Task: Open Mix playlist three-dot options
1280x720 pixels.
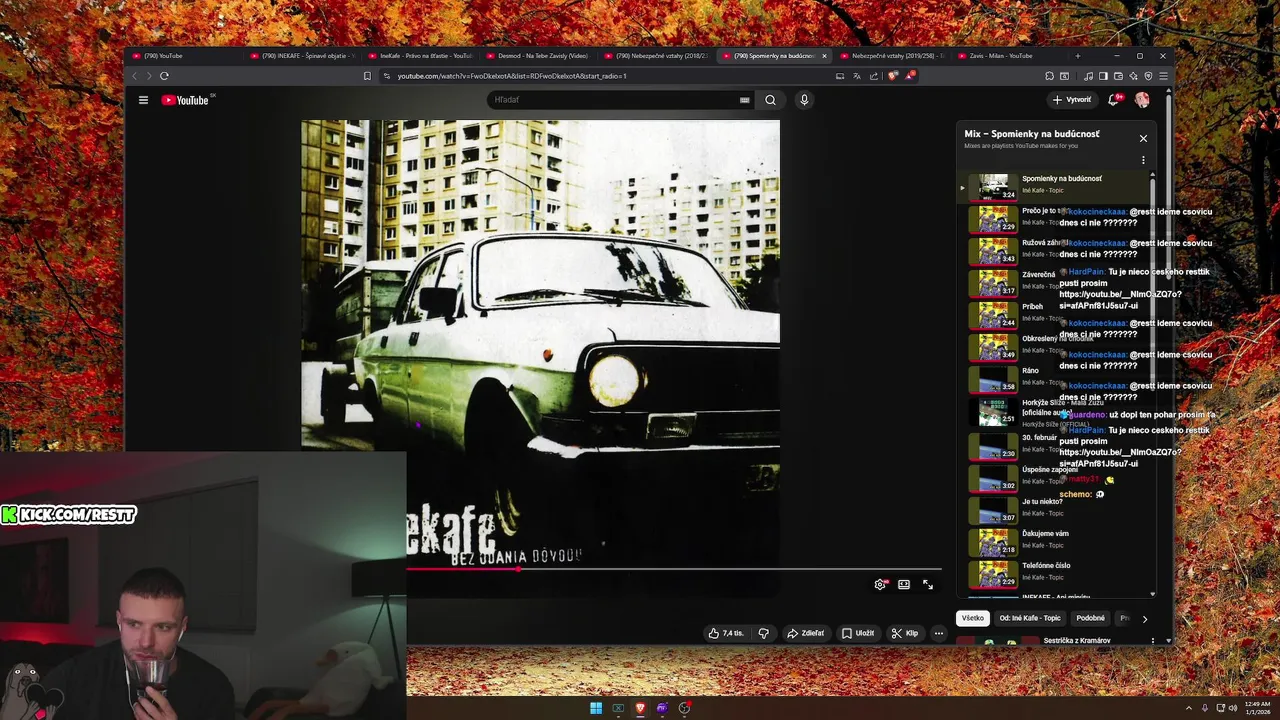Action: pos(1143,160)
